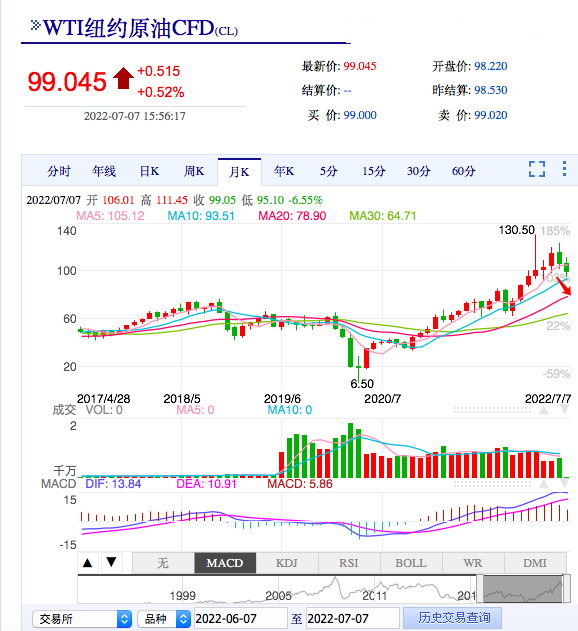Select the 日K chart tab

coord(149,171)
